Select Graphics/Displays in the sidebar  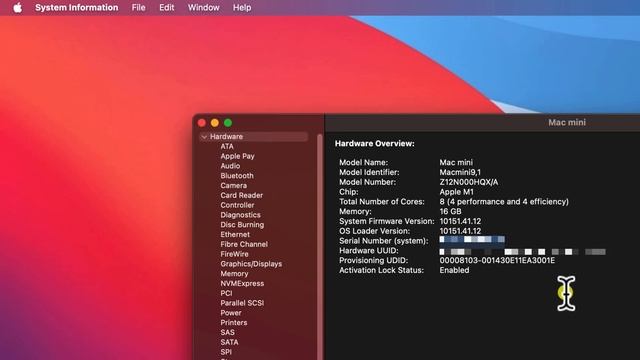[x=251, y=264]
